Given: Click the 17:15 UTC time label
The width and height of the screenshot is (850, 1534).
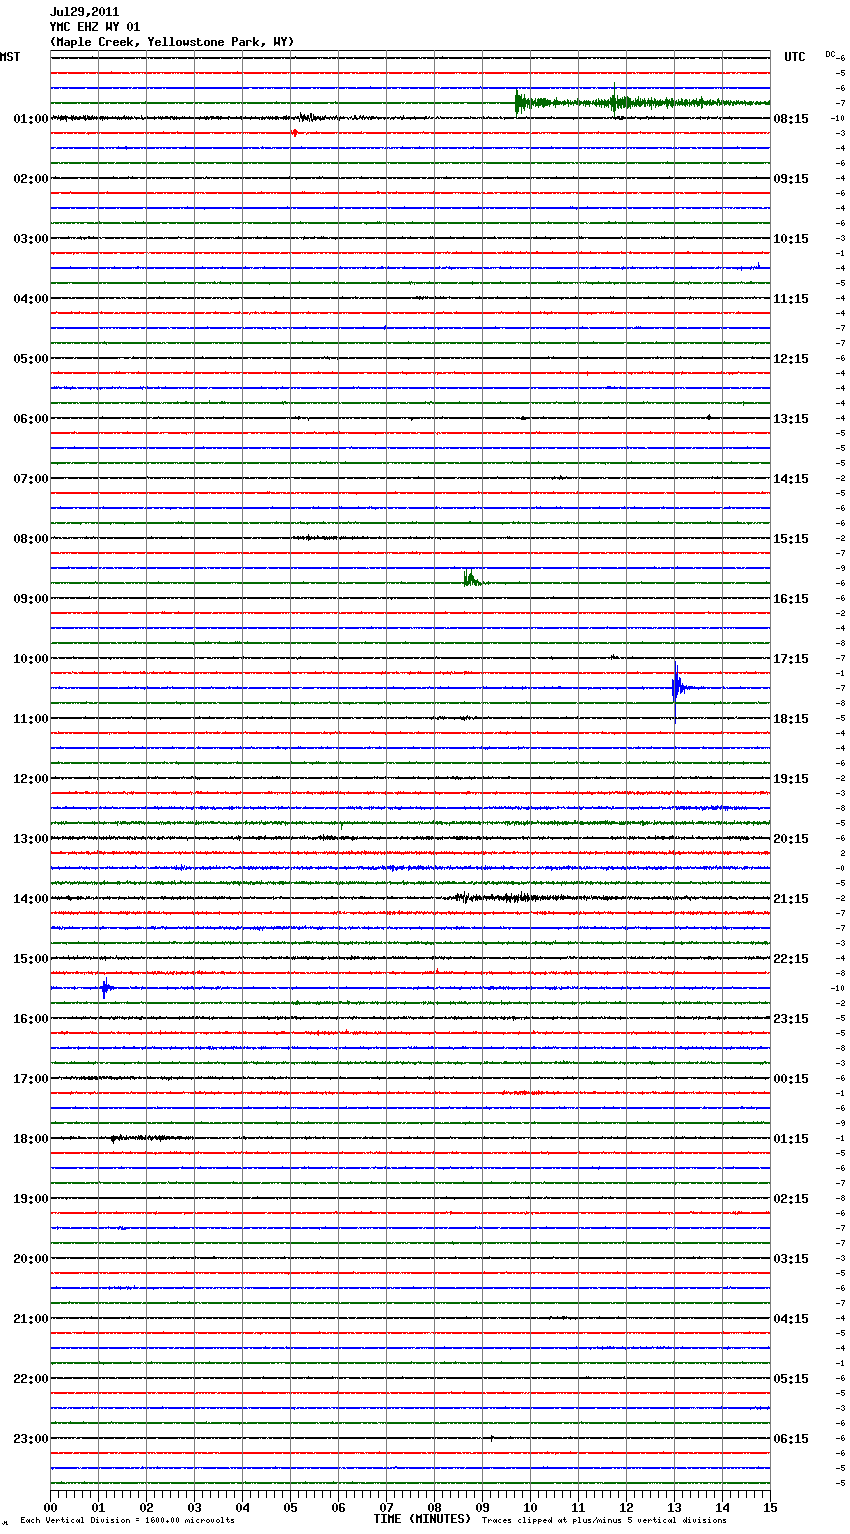Looking at the screenshot, I should pyautogui.click(x=791, y=659).
